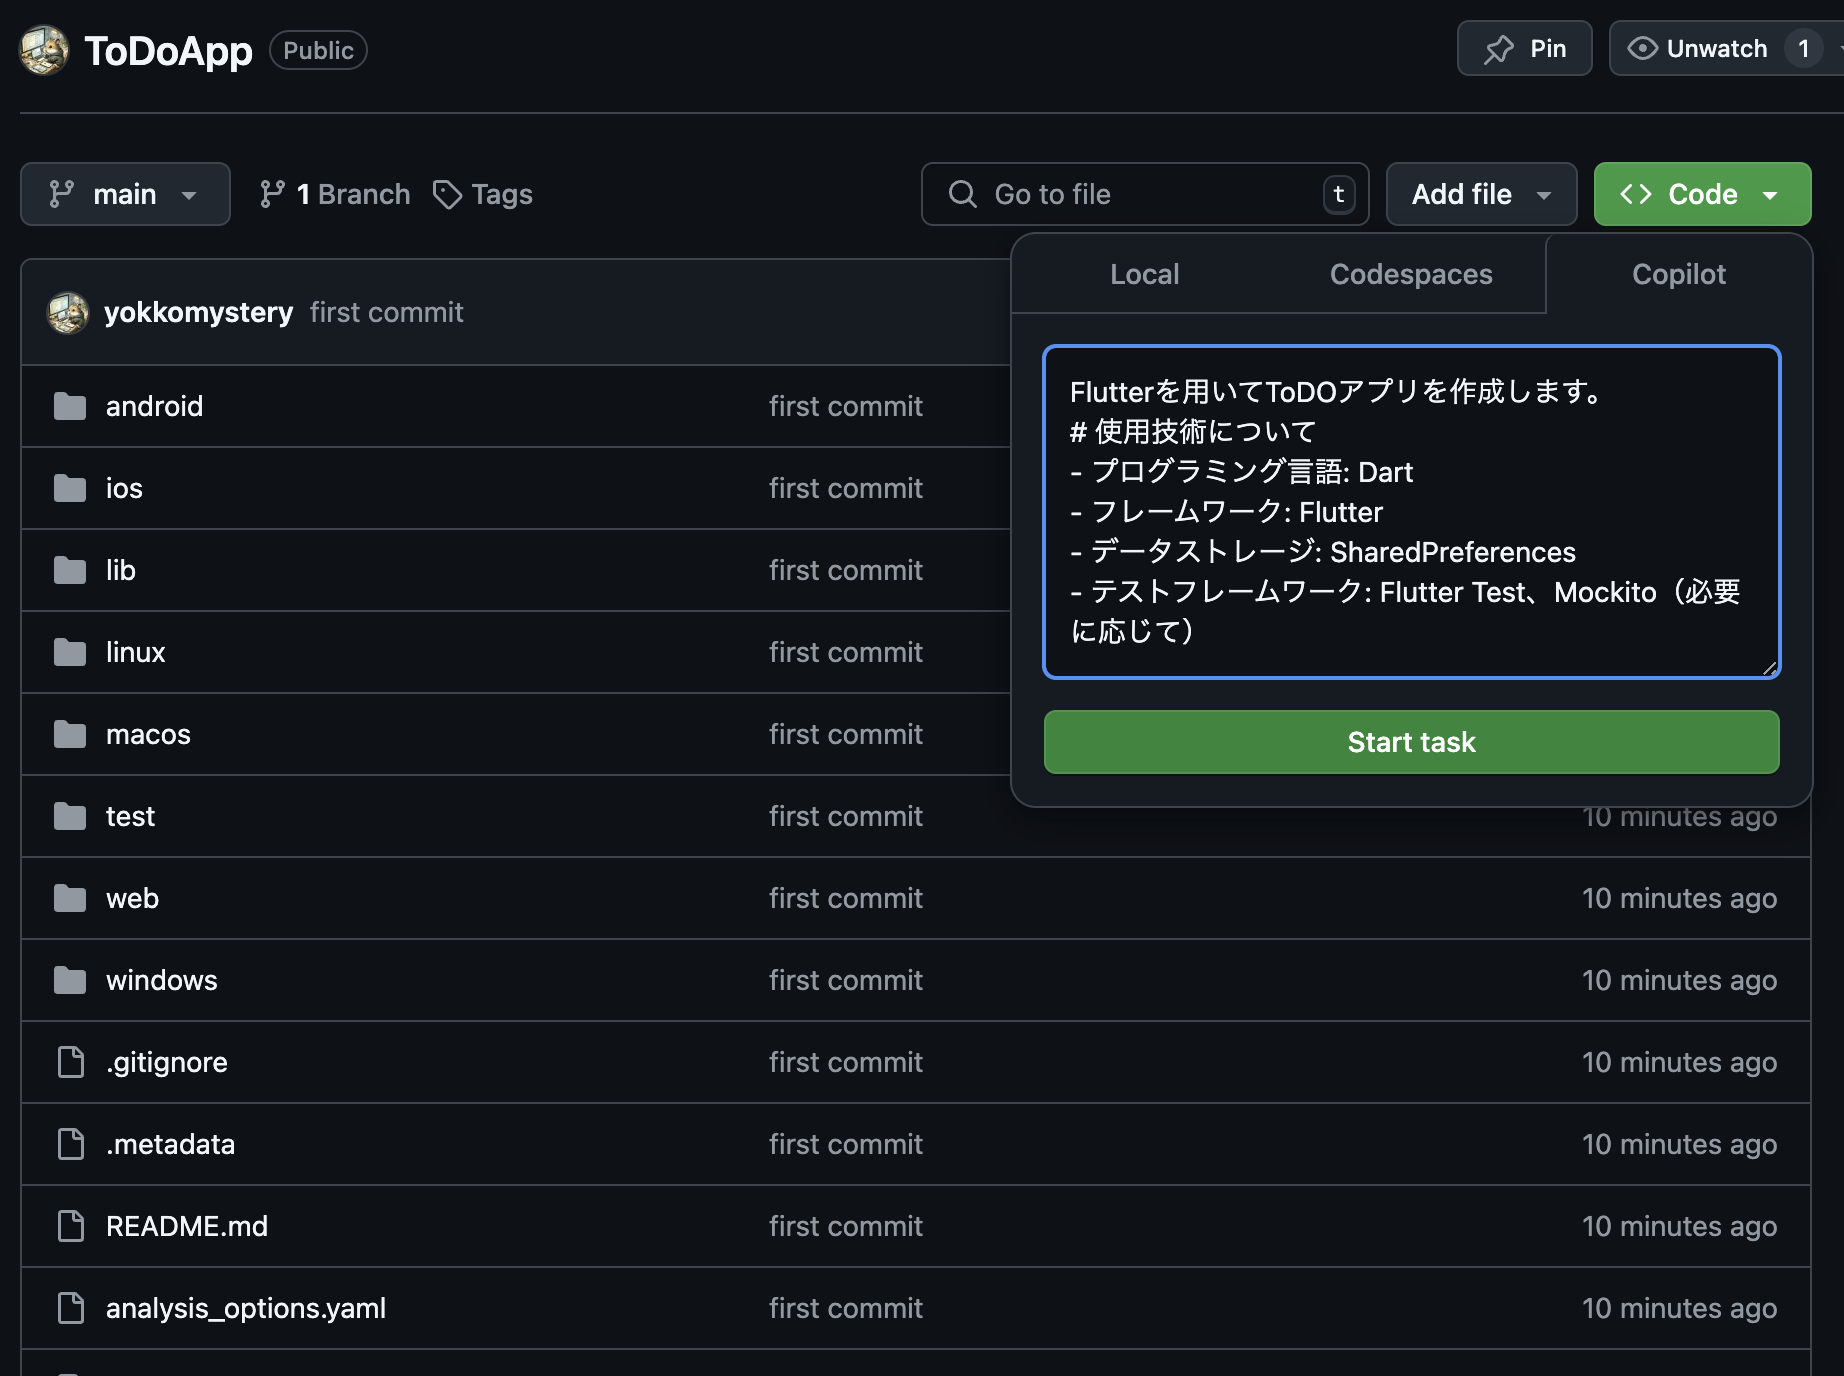Image resolution: width=1844 pixels, height=1376 pixels.
Task: Open the ios directory link
Action: 124,488
